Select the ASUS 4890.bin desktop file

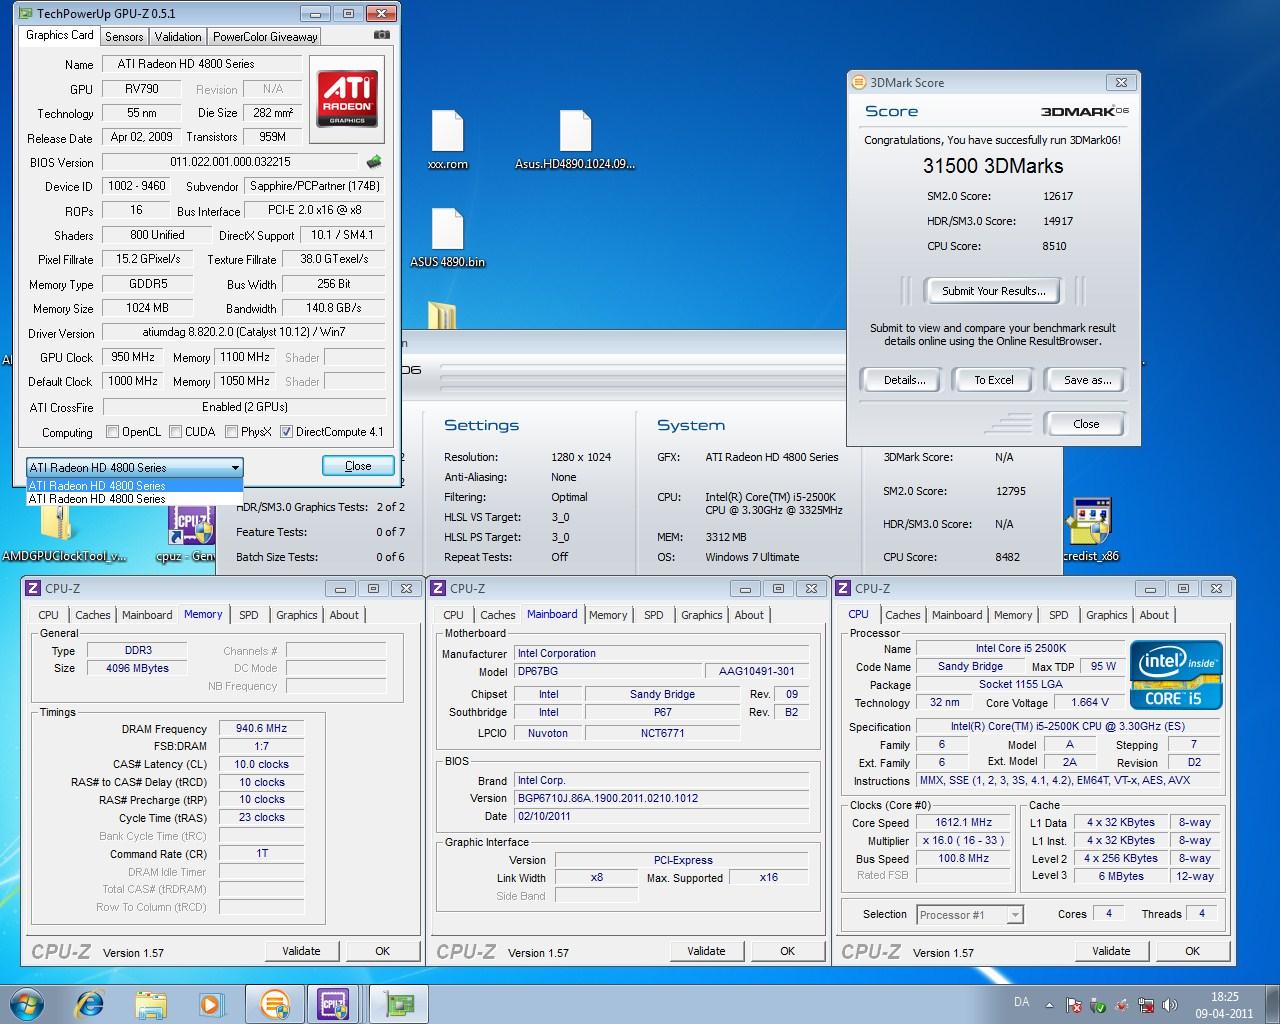pos(447,237)
